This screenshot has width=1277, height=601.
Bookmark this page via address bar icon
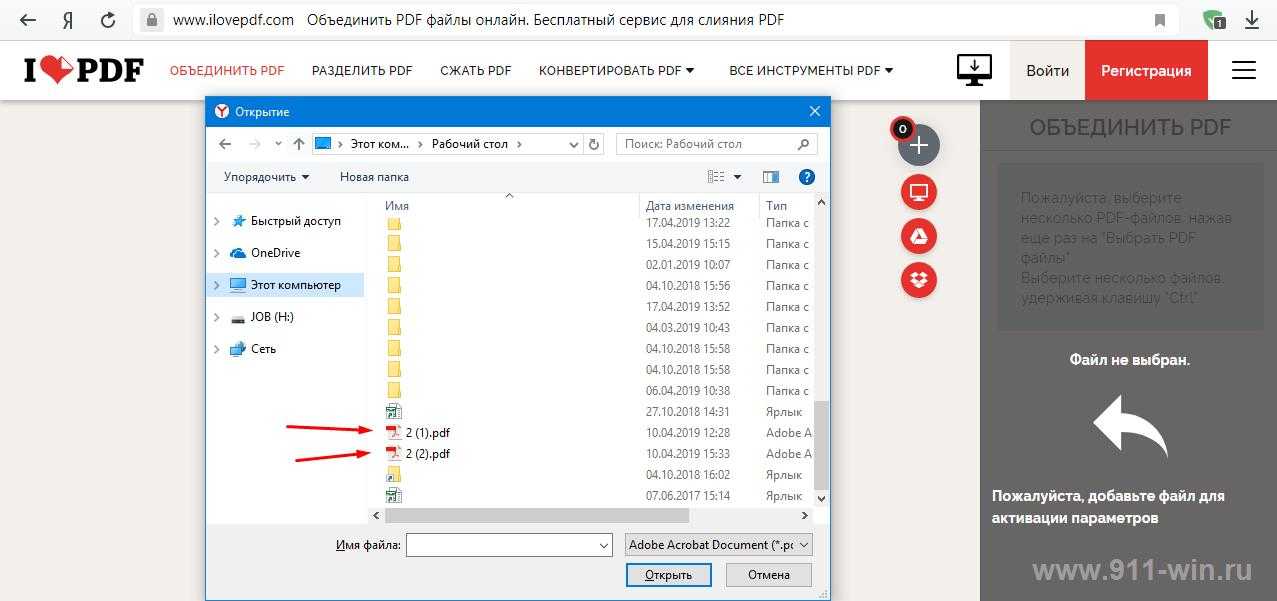pos(1160,20)
